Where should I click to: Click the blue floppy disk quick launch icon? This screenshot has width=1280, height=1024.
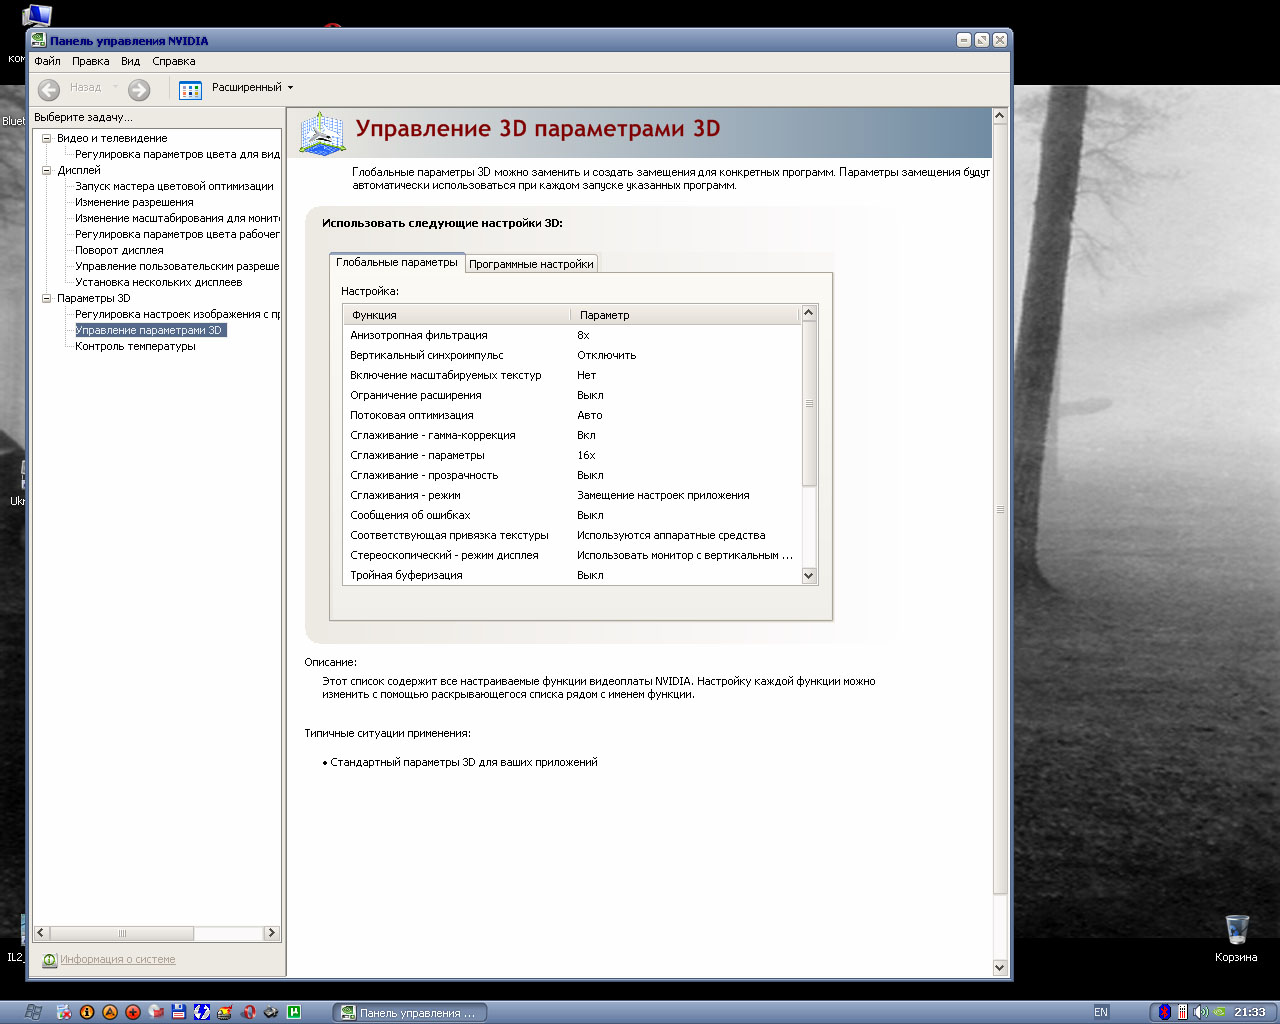pos(179,1012)
